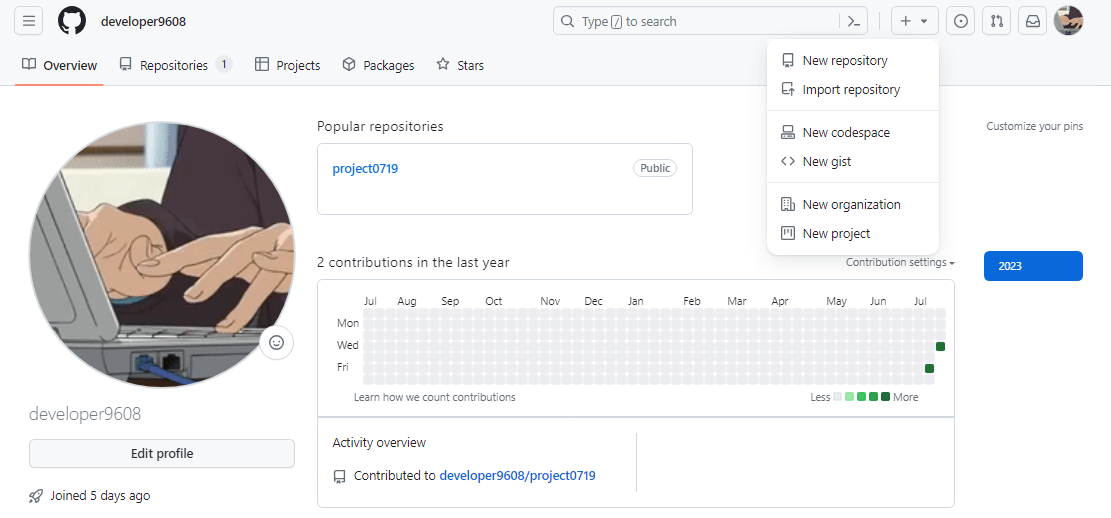Open the notifications inbox icon

point(1033,21)
